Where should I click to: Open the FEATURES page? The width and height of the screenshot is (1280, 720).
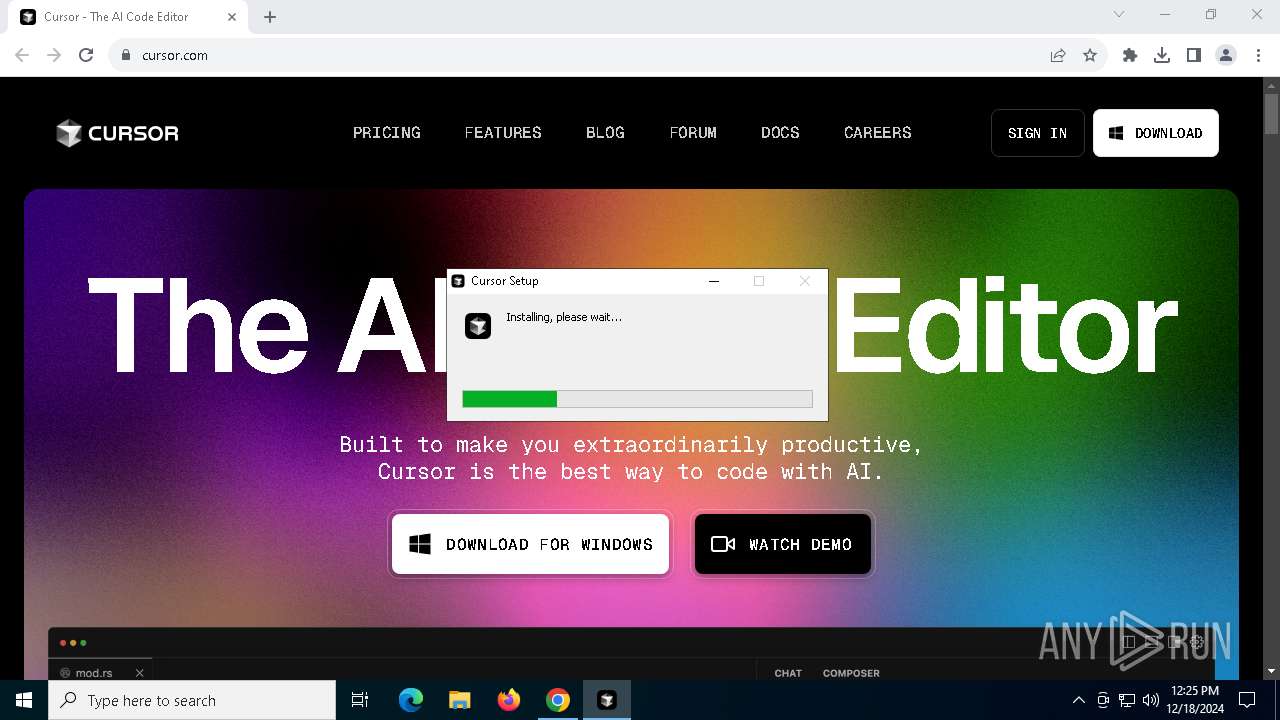point(503,133)
